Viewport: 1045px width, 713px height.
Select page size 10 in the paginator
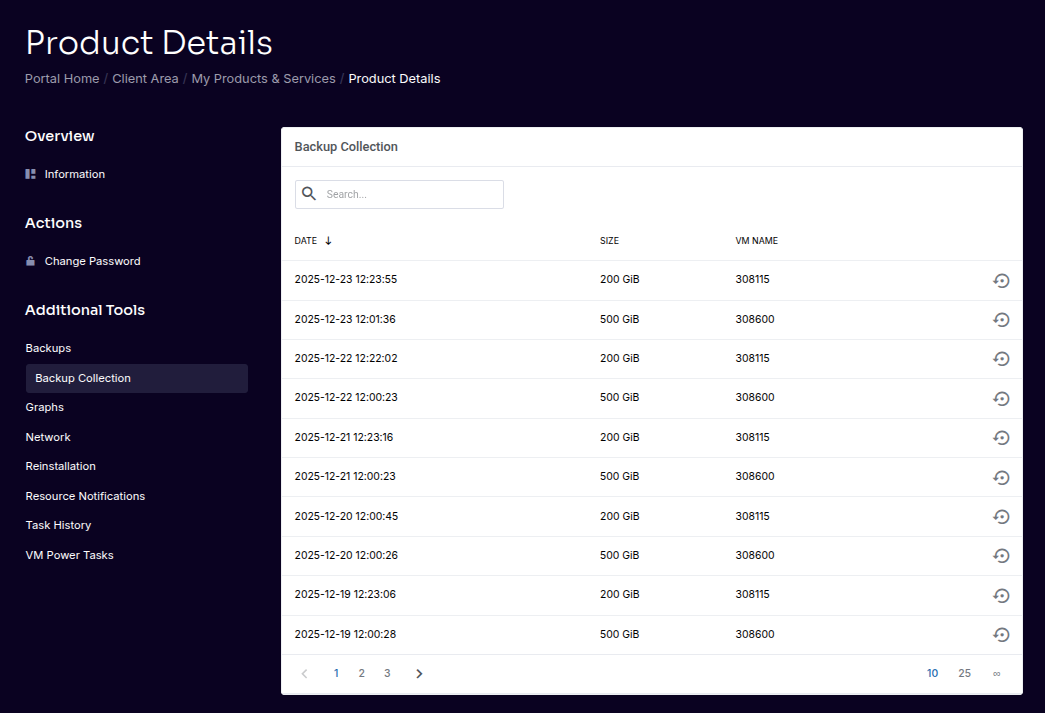(932, 673)
